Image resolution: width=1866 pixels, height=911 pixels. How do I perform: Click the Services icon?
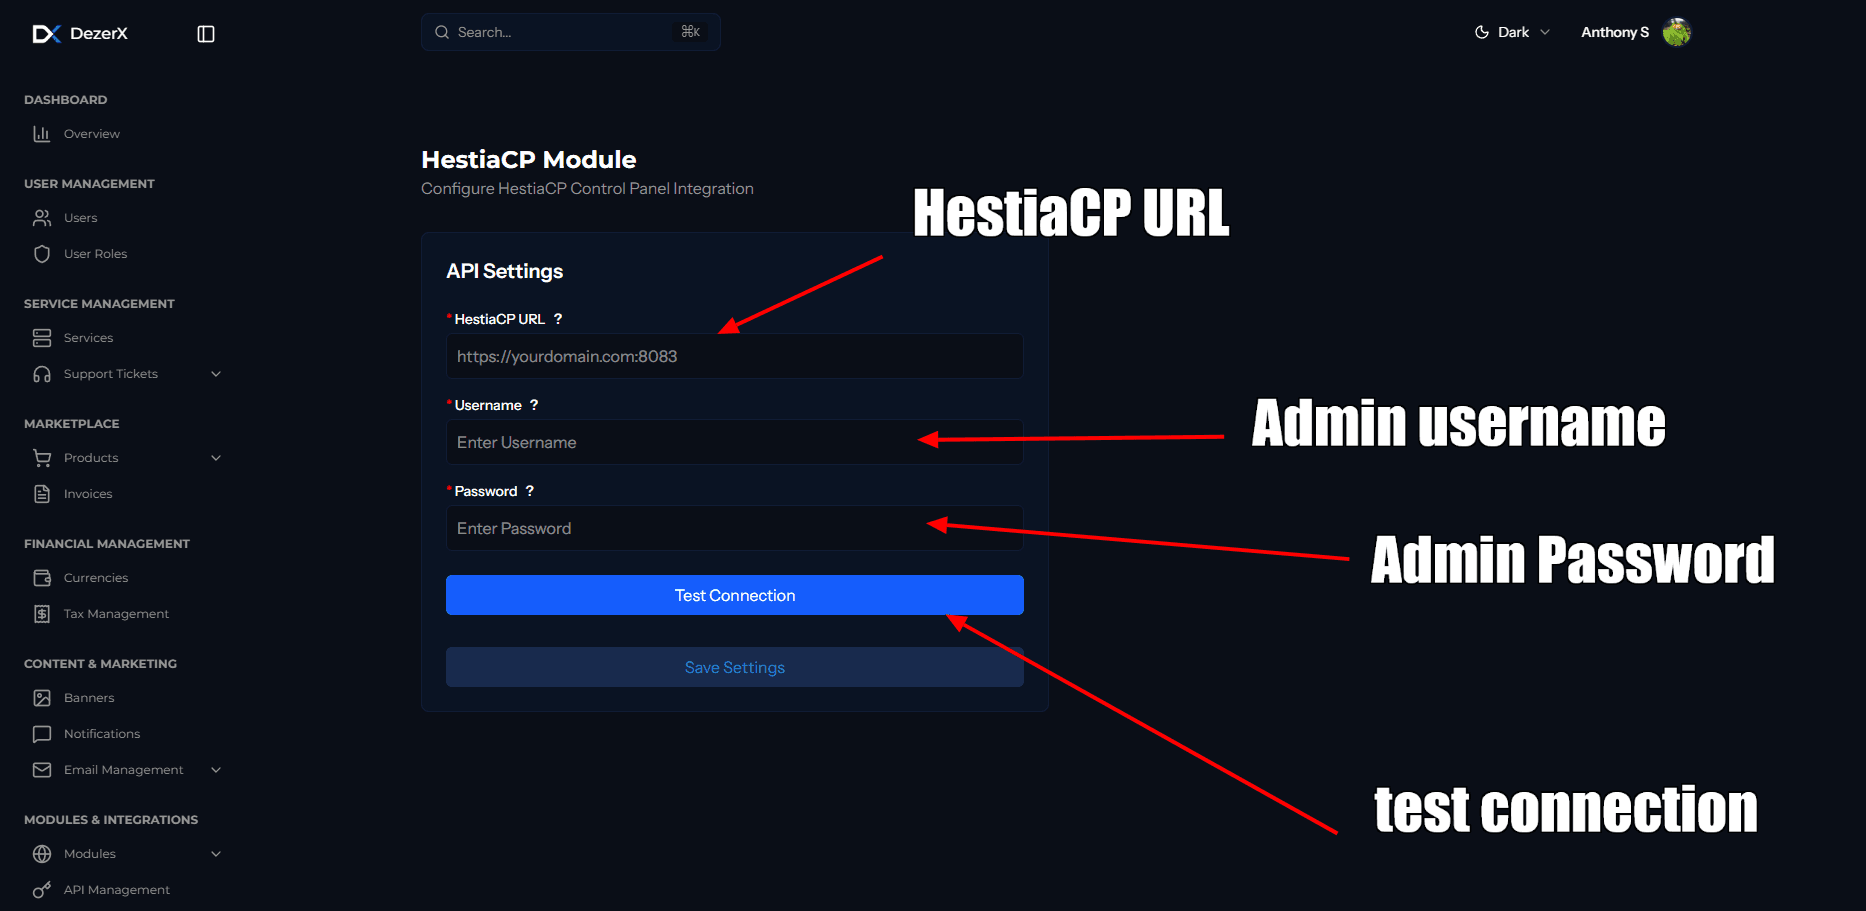tap(42, 337)
